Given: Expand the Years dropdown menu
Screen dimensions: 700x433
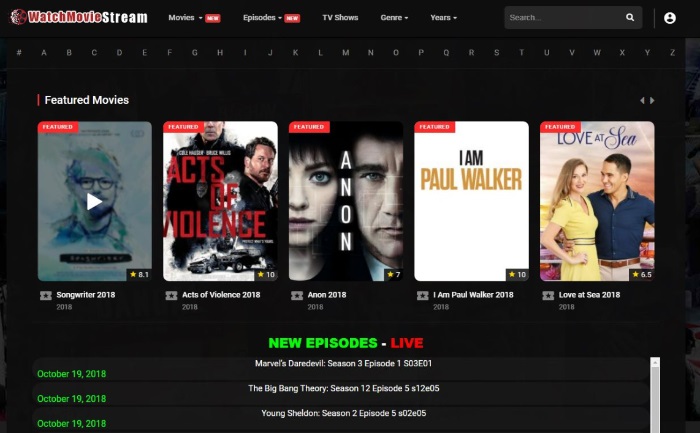Looking at the screenshot, I should [x=443, y=18].
